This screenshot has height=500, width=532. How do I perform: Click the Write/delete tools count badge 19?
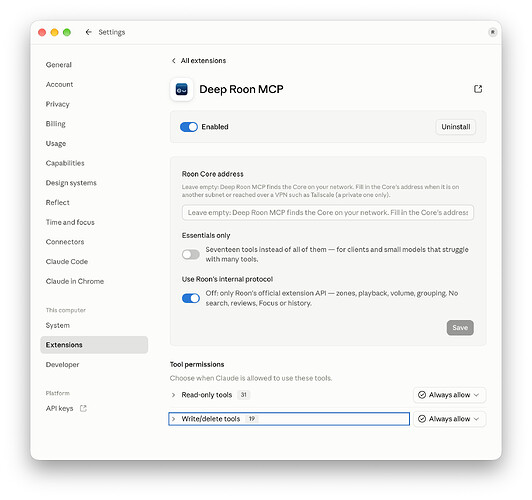coord(251,419)
